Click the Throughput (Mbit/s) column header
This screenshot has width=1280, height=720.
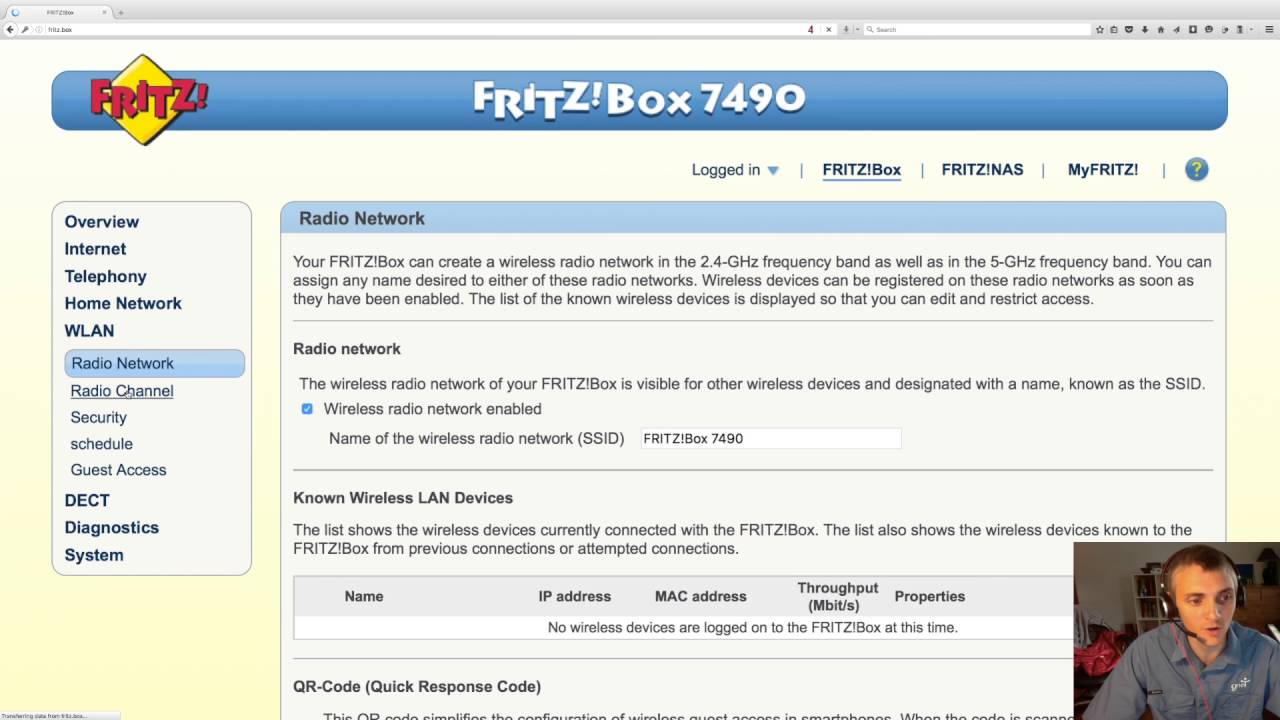pyautogui.click(x=838, y=596)
